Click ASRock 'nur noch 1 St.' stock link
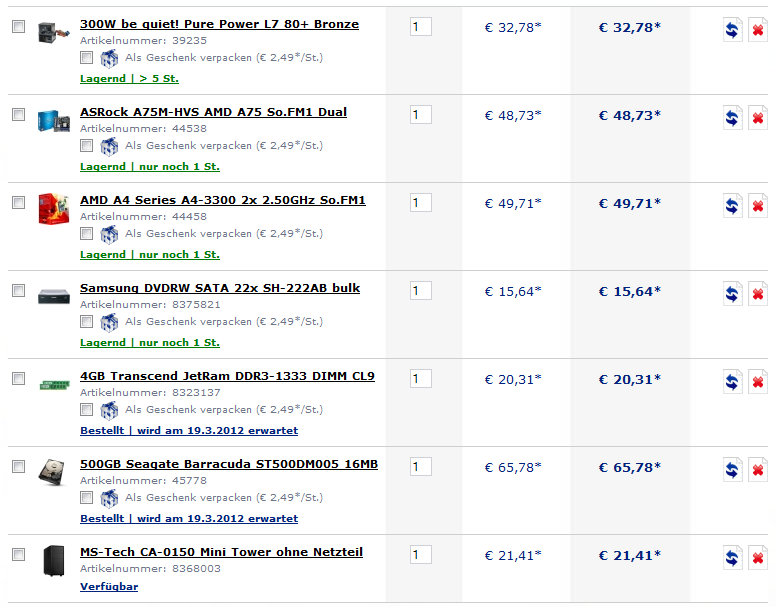 click(x=150, y=166)
